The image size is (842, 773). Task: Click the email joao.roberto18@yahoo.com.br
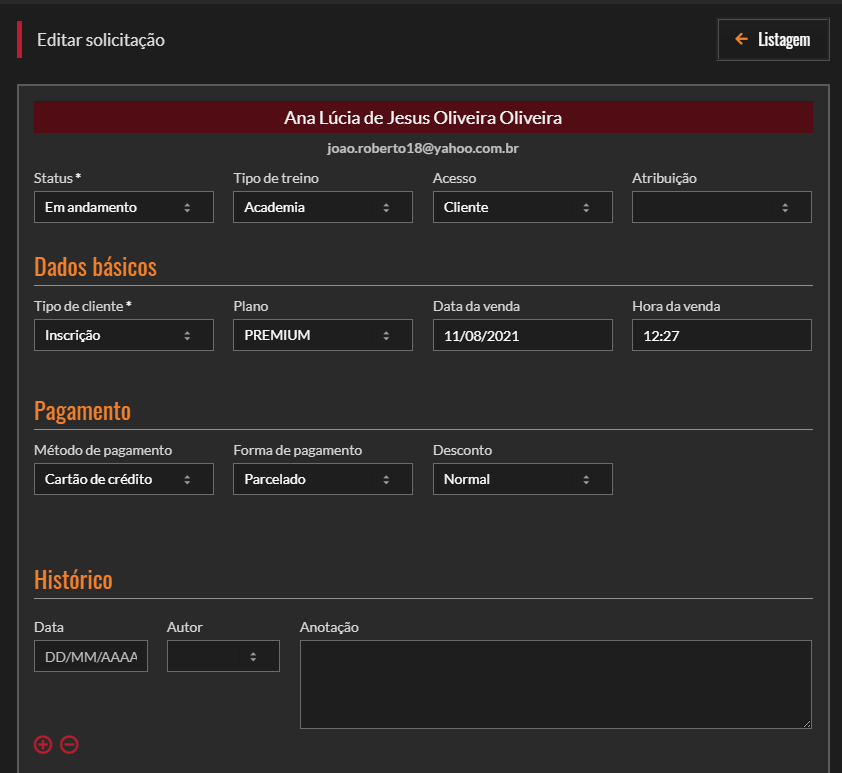point(423,148)
